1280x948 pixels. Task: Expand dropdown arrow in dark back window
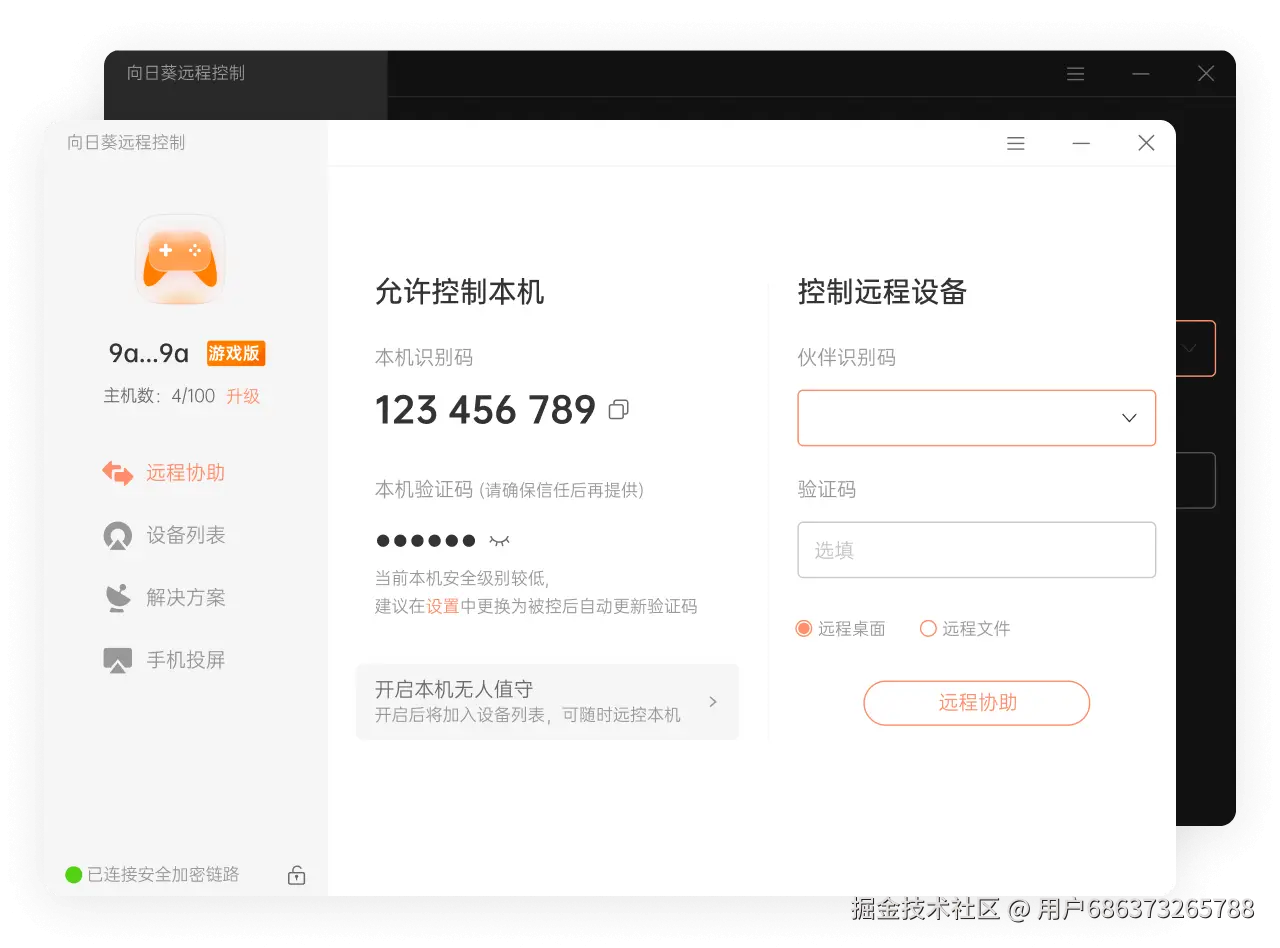click(1189, 348)
